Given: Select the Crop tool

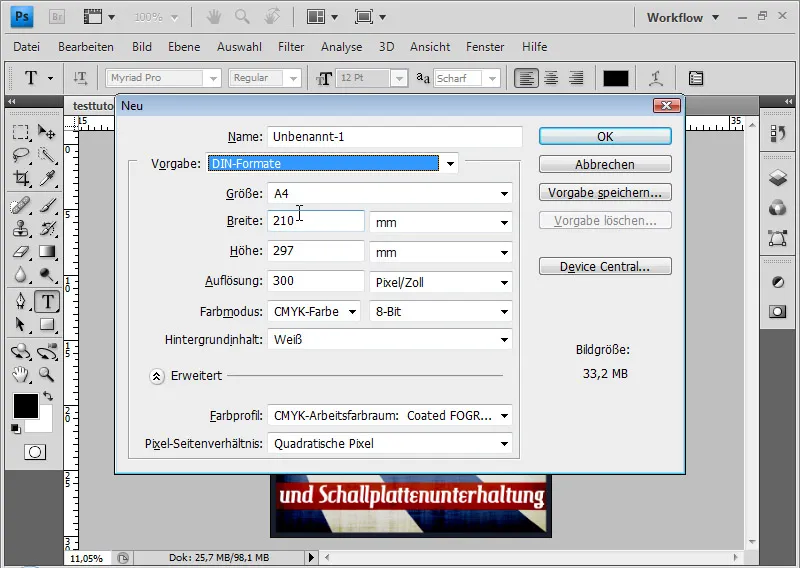Looking at the screenshot, I should pos(20,178).
